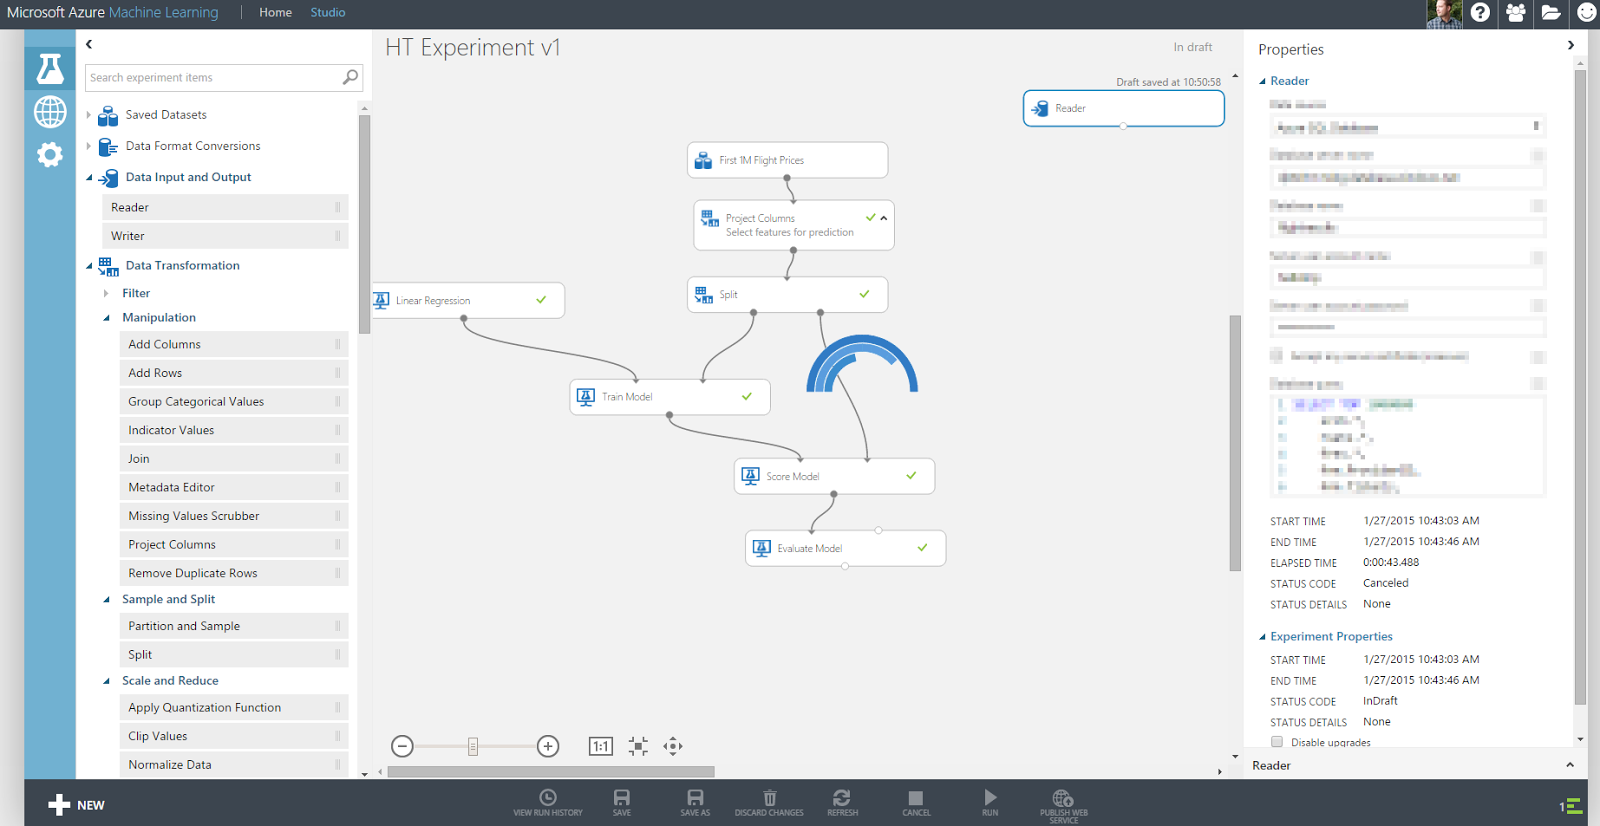This screenshot has height=826, width=1600.
Task: Open the Experiments flask icon in sidebar
Action: 50,68
